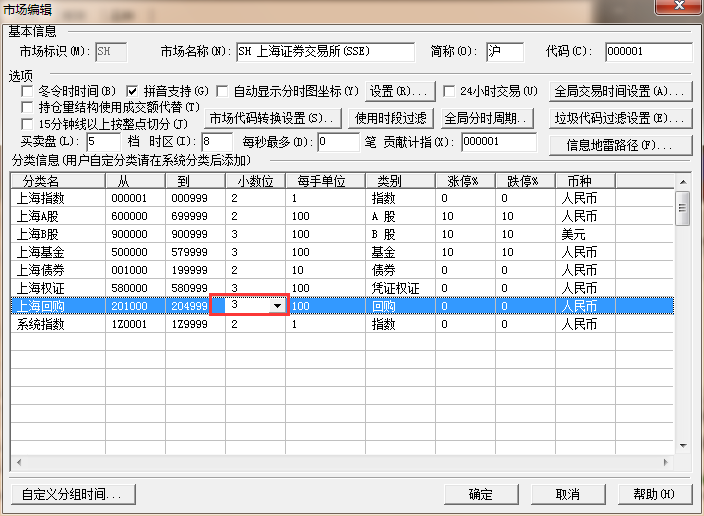
Task: Open 垃圾代码过滤设置 button
Action: point(621,118)
